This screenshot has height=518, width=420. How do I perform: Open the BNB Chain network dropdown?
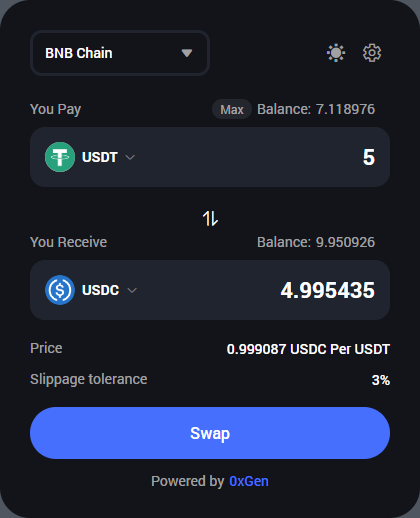click(120, 53)
